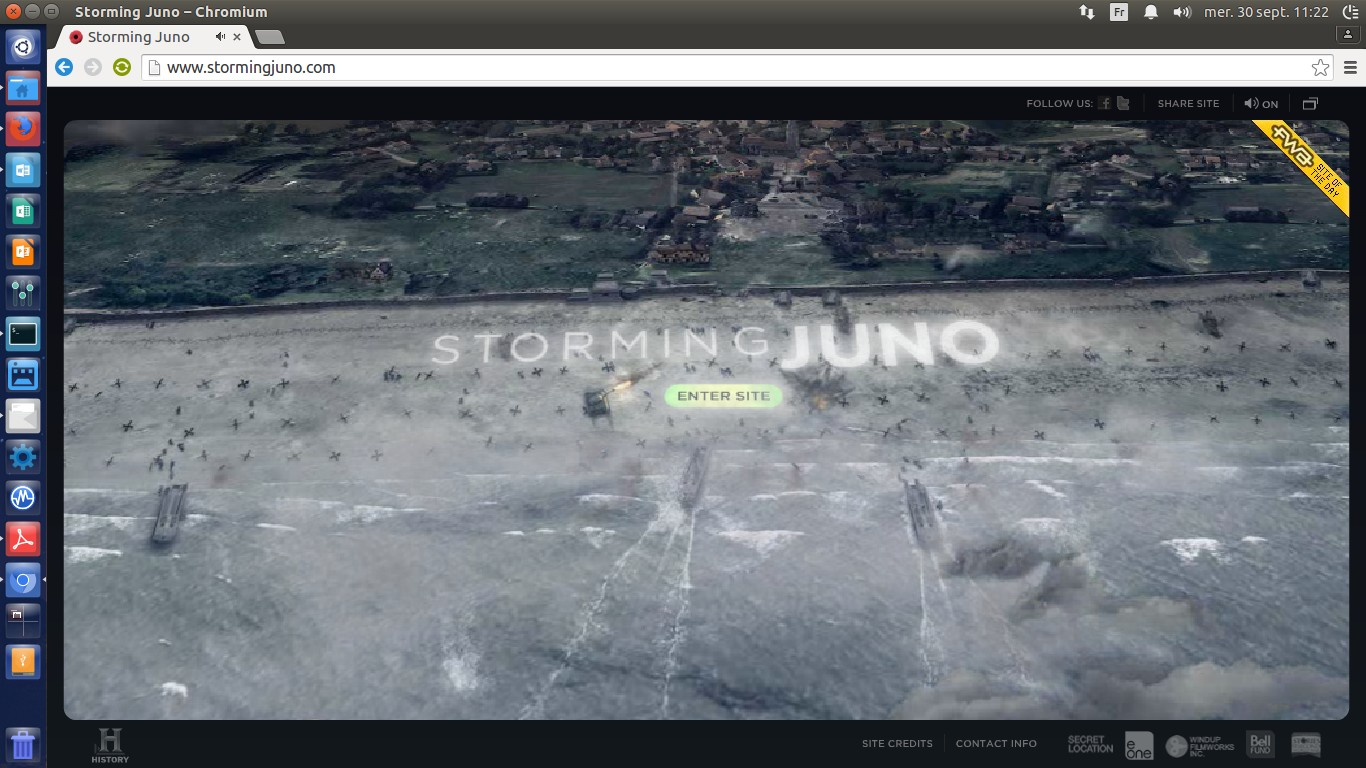This screenshot has height=768, width=1366.
Task: Open the Twitter follow icon
Action: click(x=1123, y=103)
